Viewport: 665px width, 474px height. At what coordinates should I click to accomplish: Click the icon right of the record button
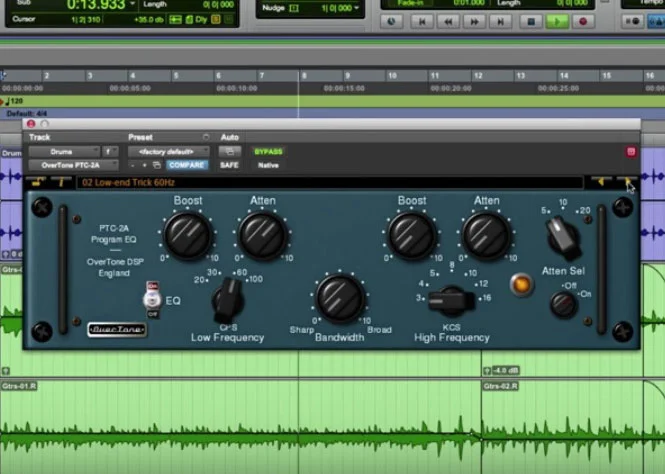tap(632, 21)
